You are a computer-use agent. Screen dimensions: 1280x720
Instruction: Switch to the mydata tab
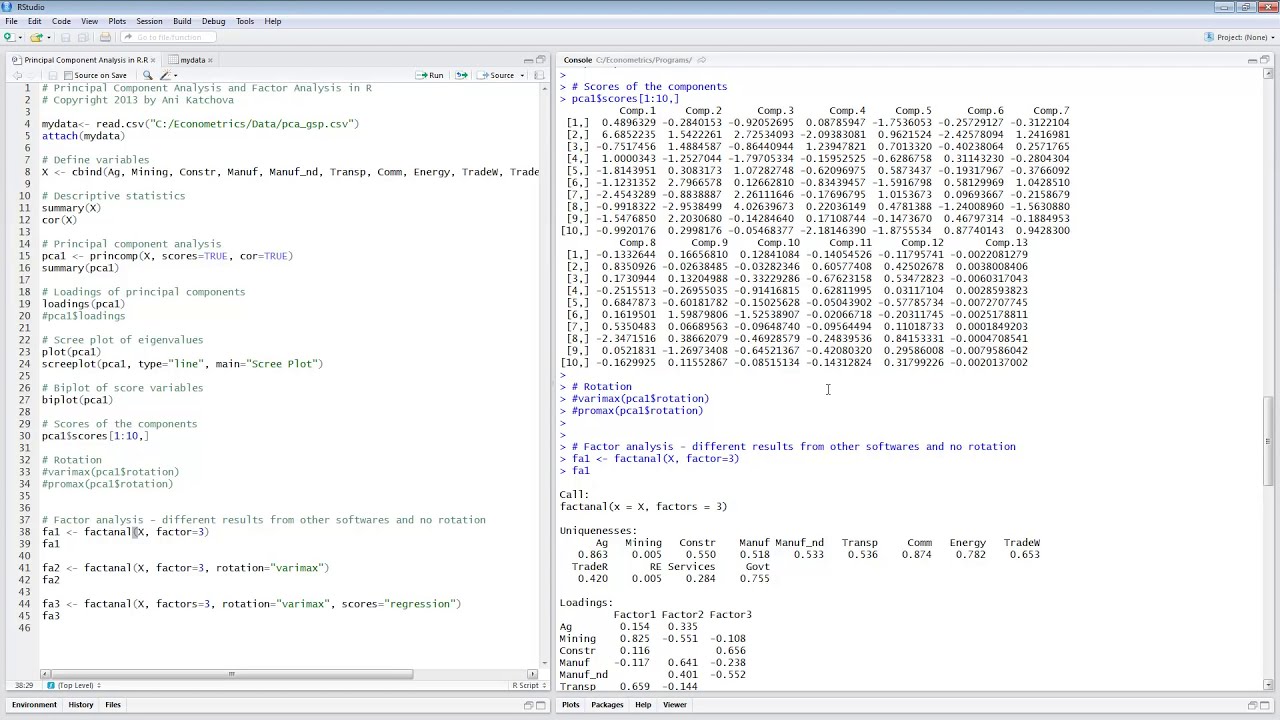tap(192, 60)
